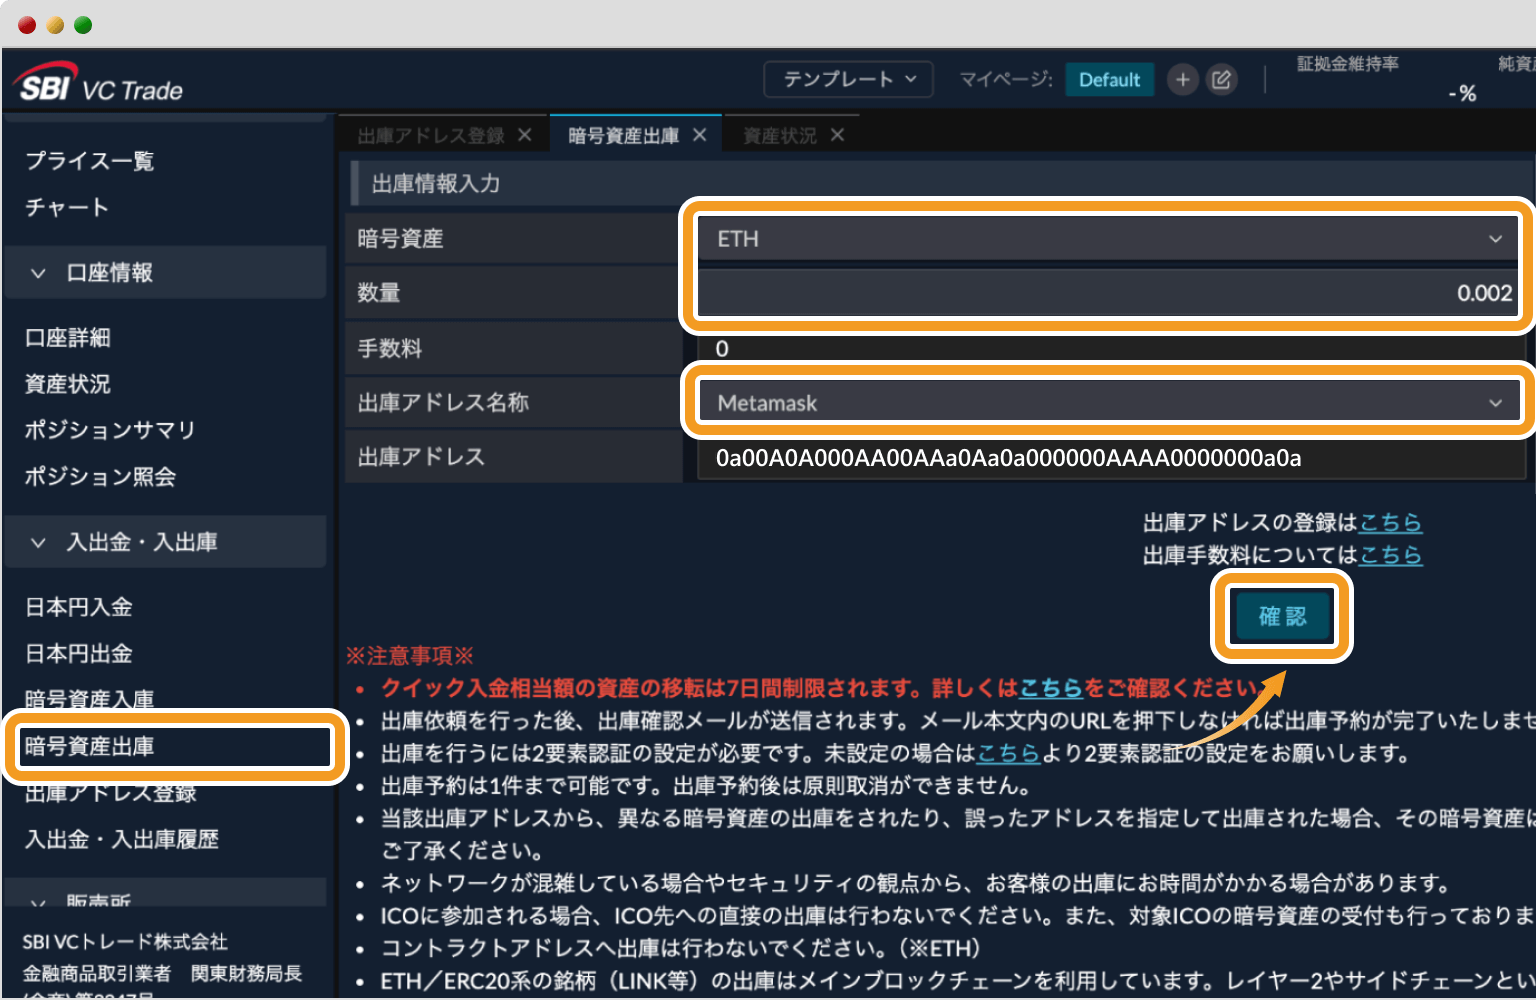Open the チャート sidebar entry
The width and height of the screenshot is (1536, 1000).
(66, 207)
